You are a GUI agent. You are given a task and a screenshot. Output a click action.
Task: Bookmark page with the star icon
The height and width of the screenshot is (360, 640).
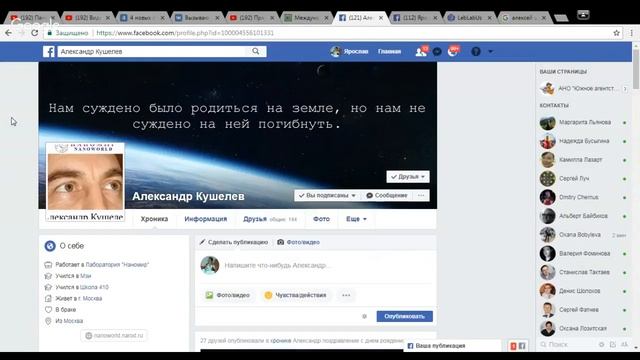[616, 33]
